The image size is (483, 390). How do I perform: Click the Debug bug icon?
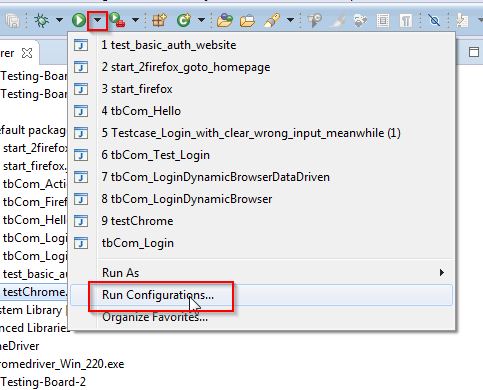(41, 21)
